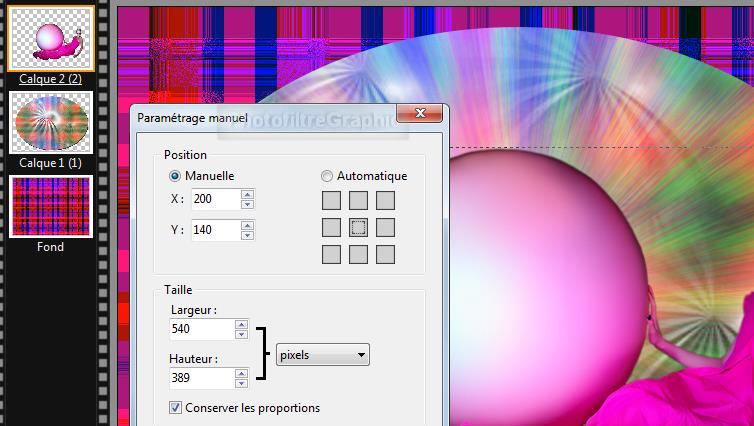Select center square in alignment grid
This screenshot has height=426, width=754.
[x=358, y=228]
